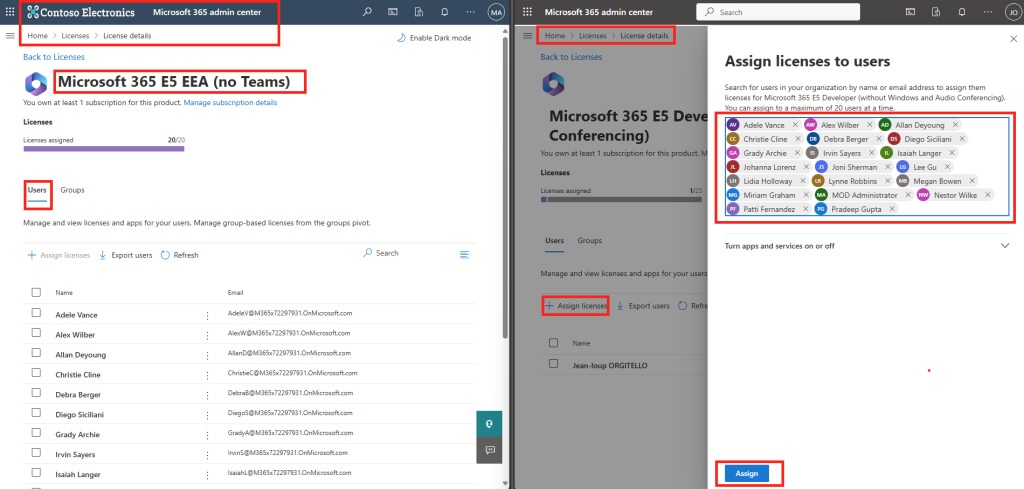This screenshot has height=489, width=1024.
Task: Check the Irvin Sayers row checkbox
Action: coord(37,453)
